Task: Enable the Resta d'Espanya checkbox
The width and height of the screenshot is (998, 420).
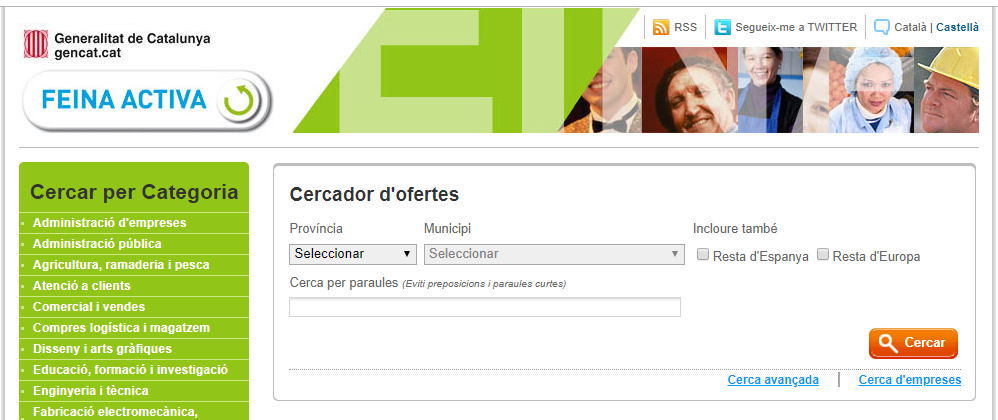Action: pyautogui.click(x=703, y=255)
